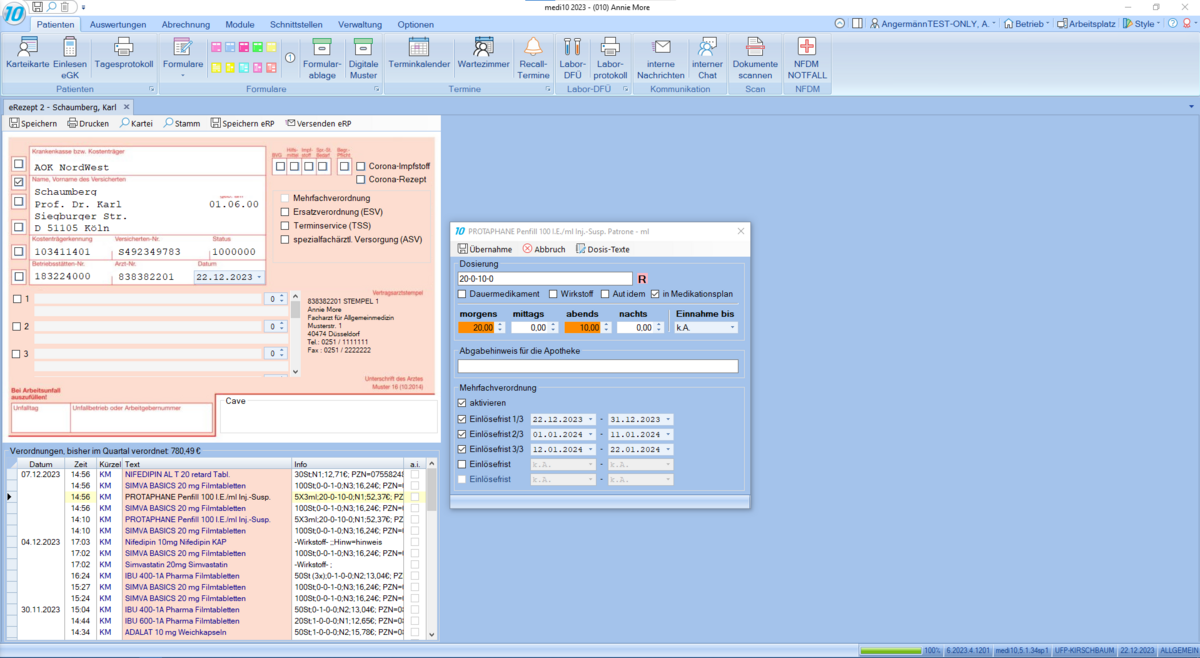1200x658 pixels.
Task: Open the Terminkalender icon
Action: [x=419, y=47]
